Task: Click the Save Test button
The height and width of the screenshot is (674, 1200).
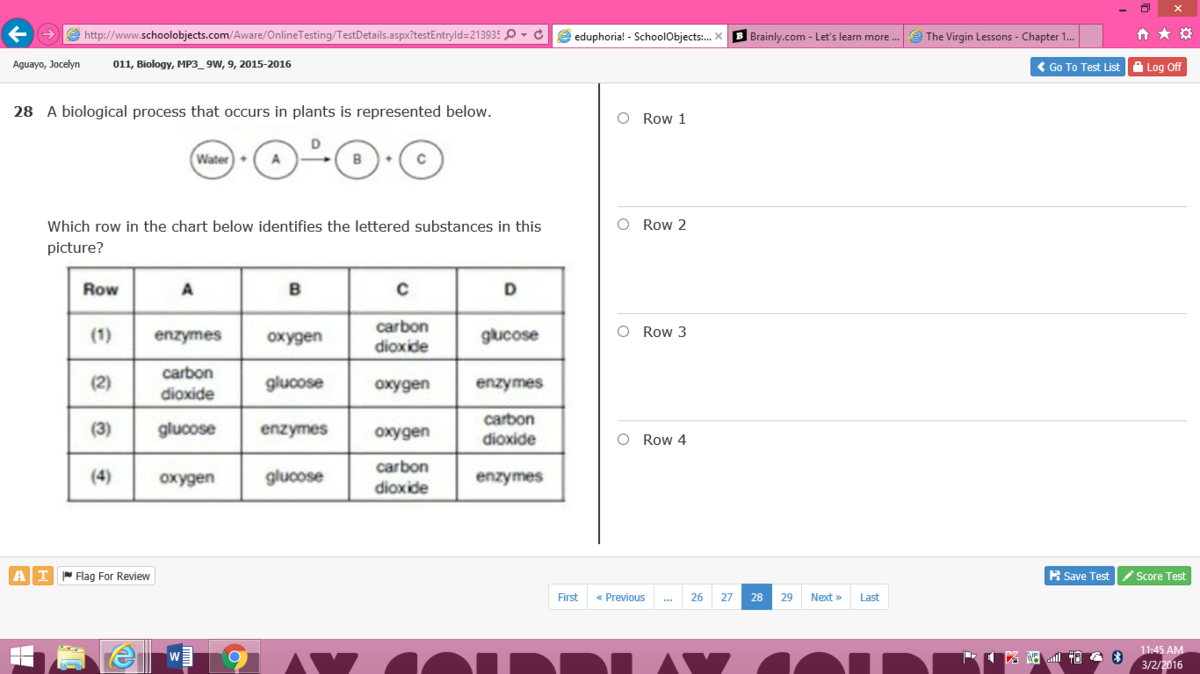Action: [1079, 576]
